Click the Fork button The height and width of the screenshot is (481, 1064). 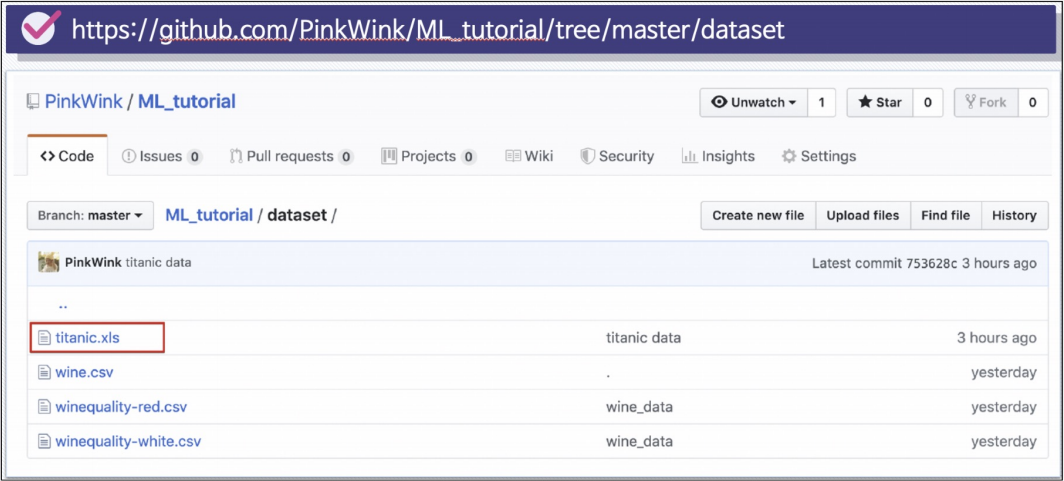pos(986,102)
